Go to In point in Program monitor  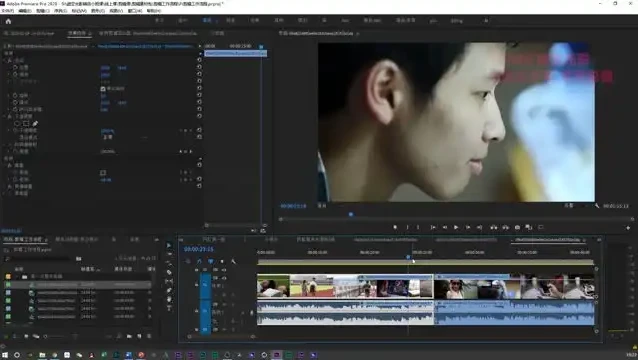click(433, 227)
